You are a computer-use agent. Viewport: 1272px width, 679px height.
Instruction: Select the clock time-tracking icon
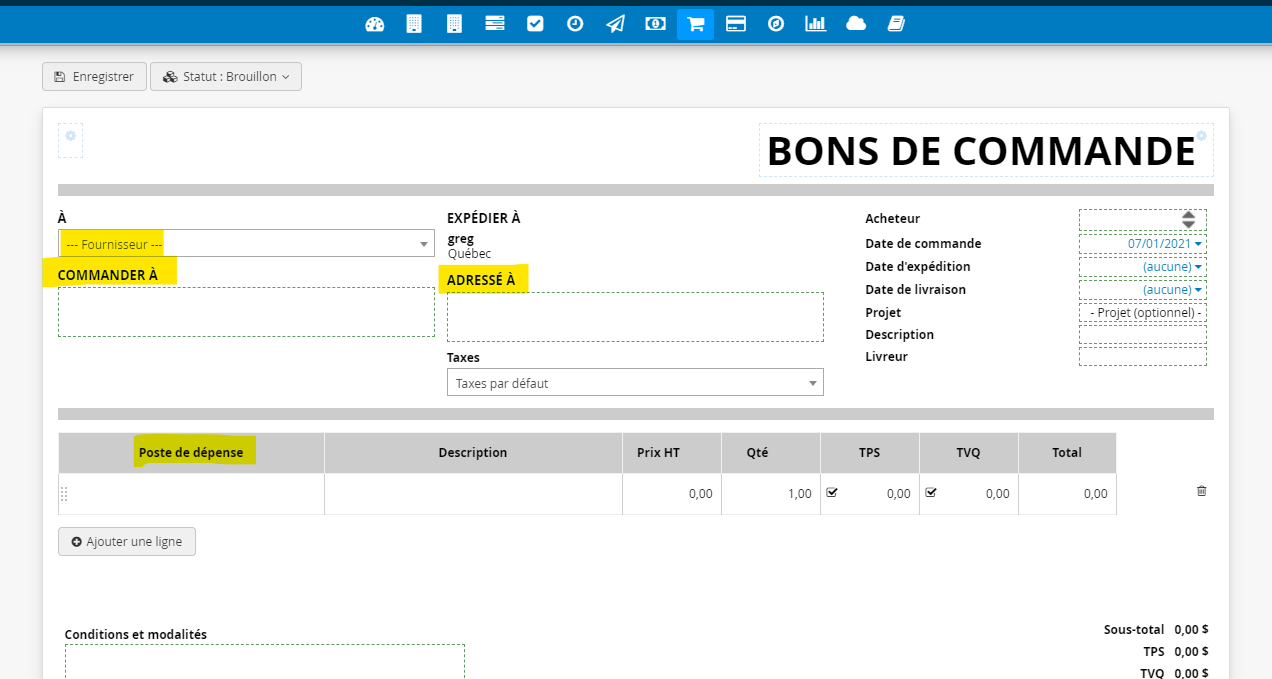point(574,23)
